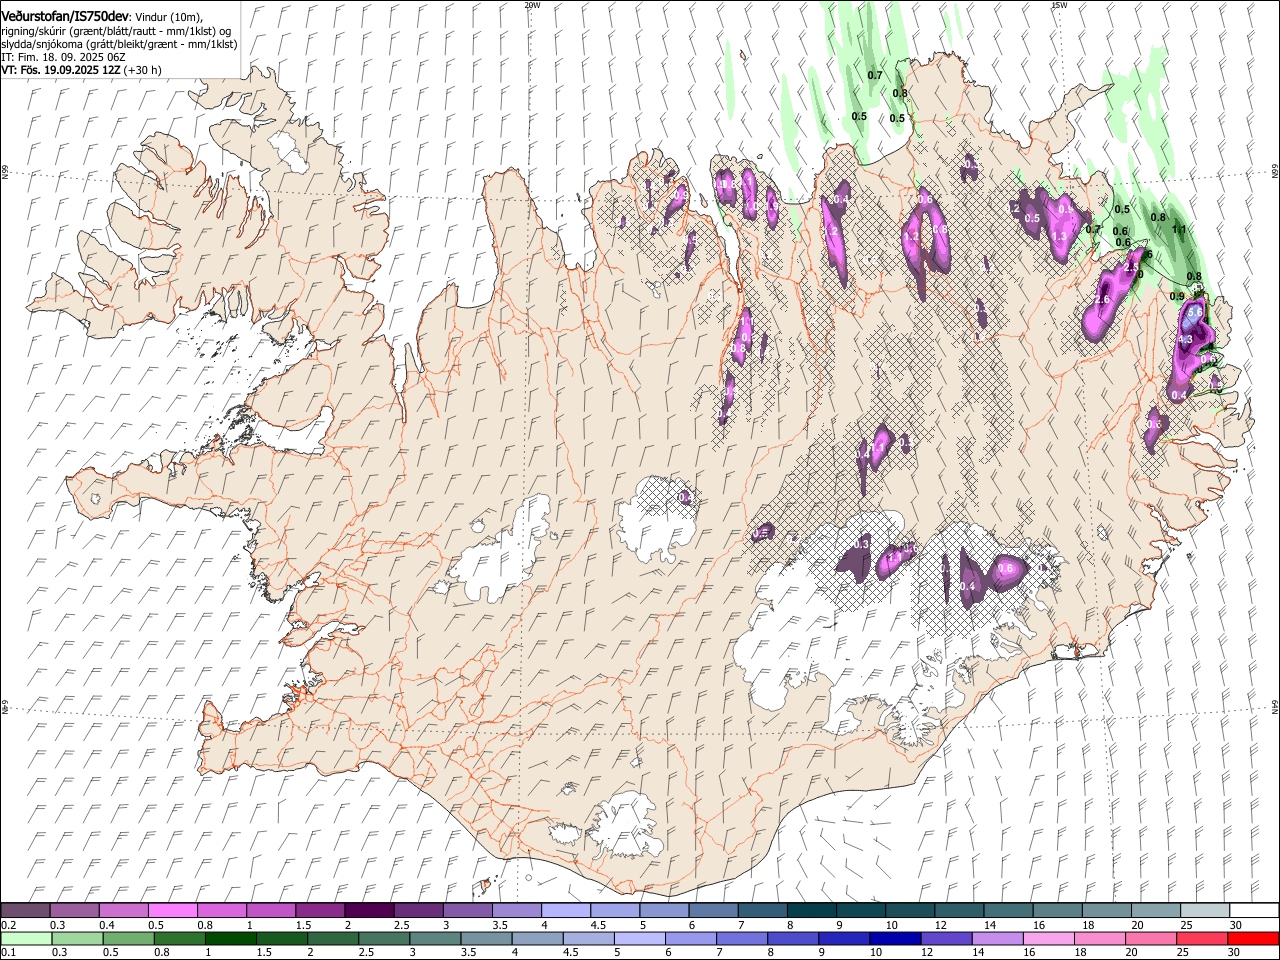Click the 'slydda/snjókoma' legend description line
Image resolution: width=1280 pixels, height=960 pixels.
(x=119, y=44)
